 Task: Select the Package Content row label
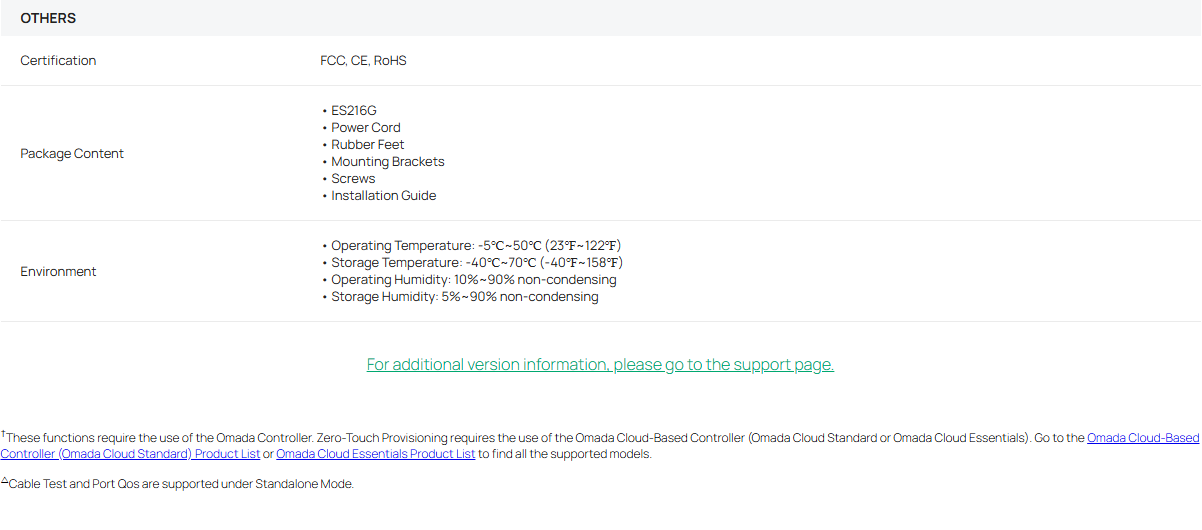(72, 154)
